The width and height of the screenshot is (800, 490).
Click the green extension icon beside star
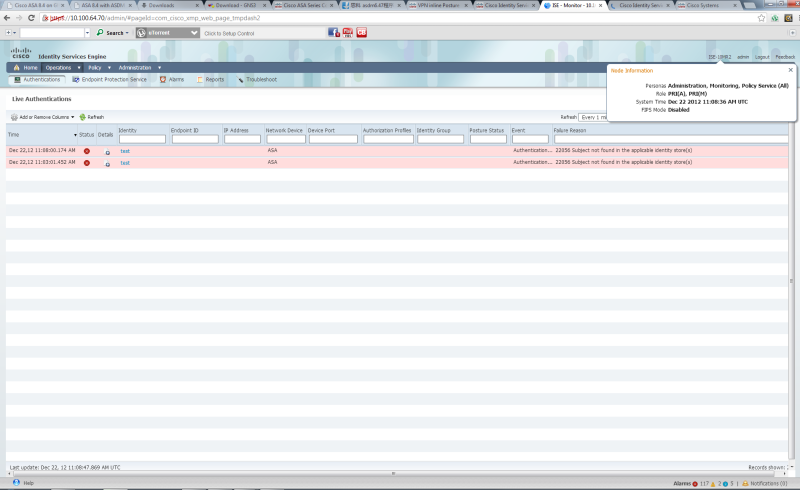coord(774,18)
